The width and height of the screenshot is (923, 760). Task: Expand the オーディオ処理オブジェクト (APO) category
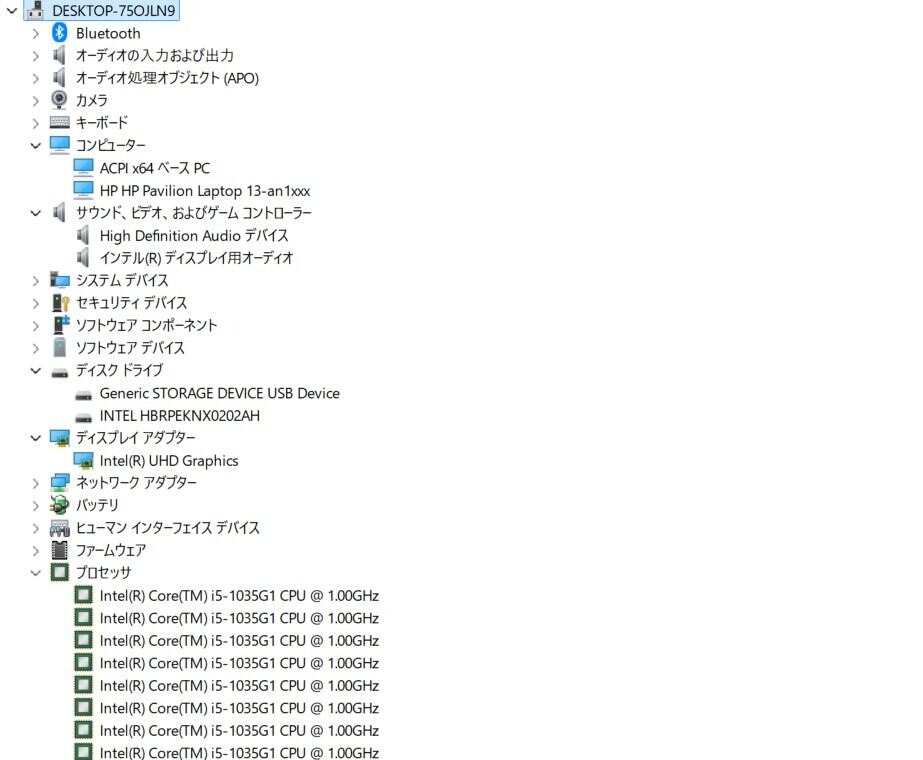[x=36, y=78]
